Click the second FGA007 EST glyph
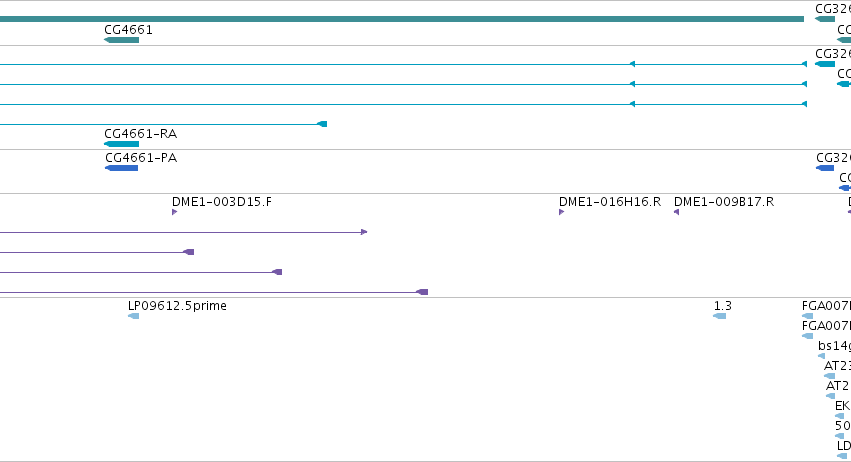This screenshot has width=851, height=462. pos(808,336)
